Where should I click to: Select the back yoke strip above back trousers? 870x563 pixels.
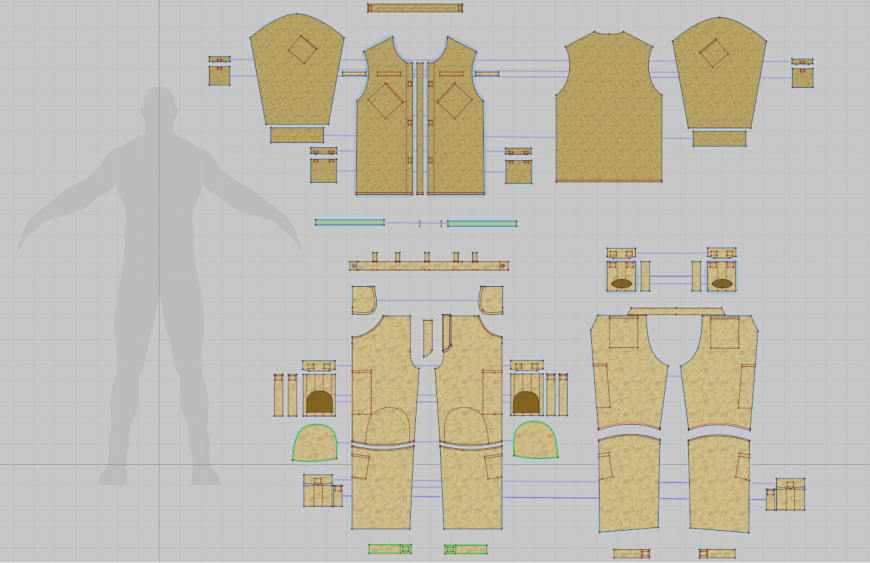click(676, 311)
